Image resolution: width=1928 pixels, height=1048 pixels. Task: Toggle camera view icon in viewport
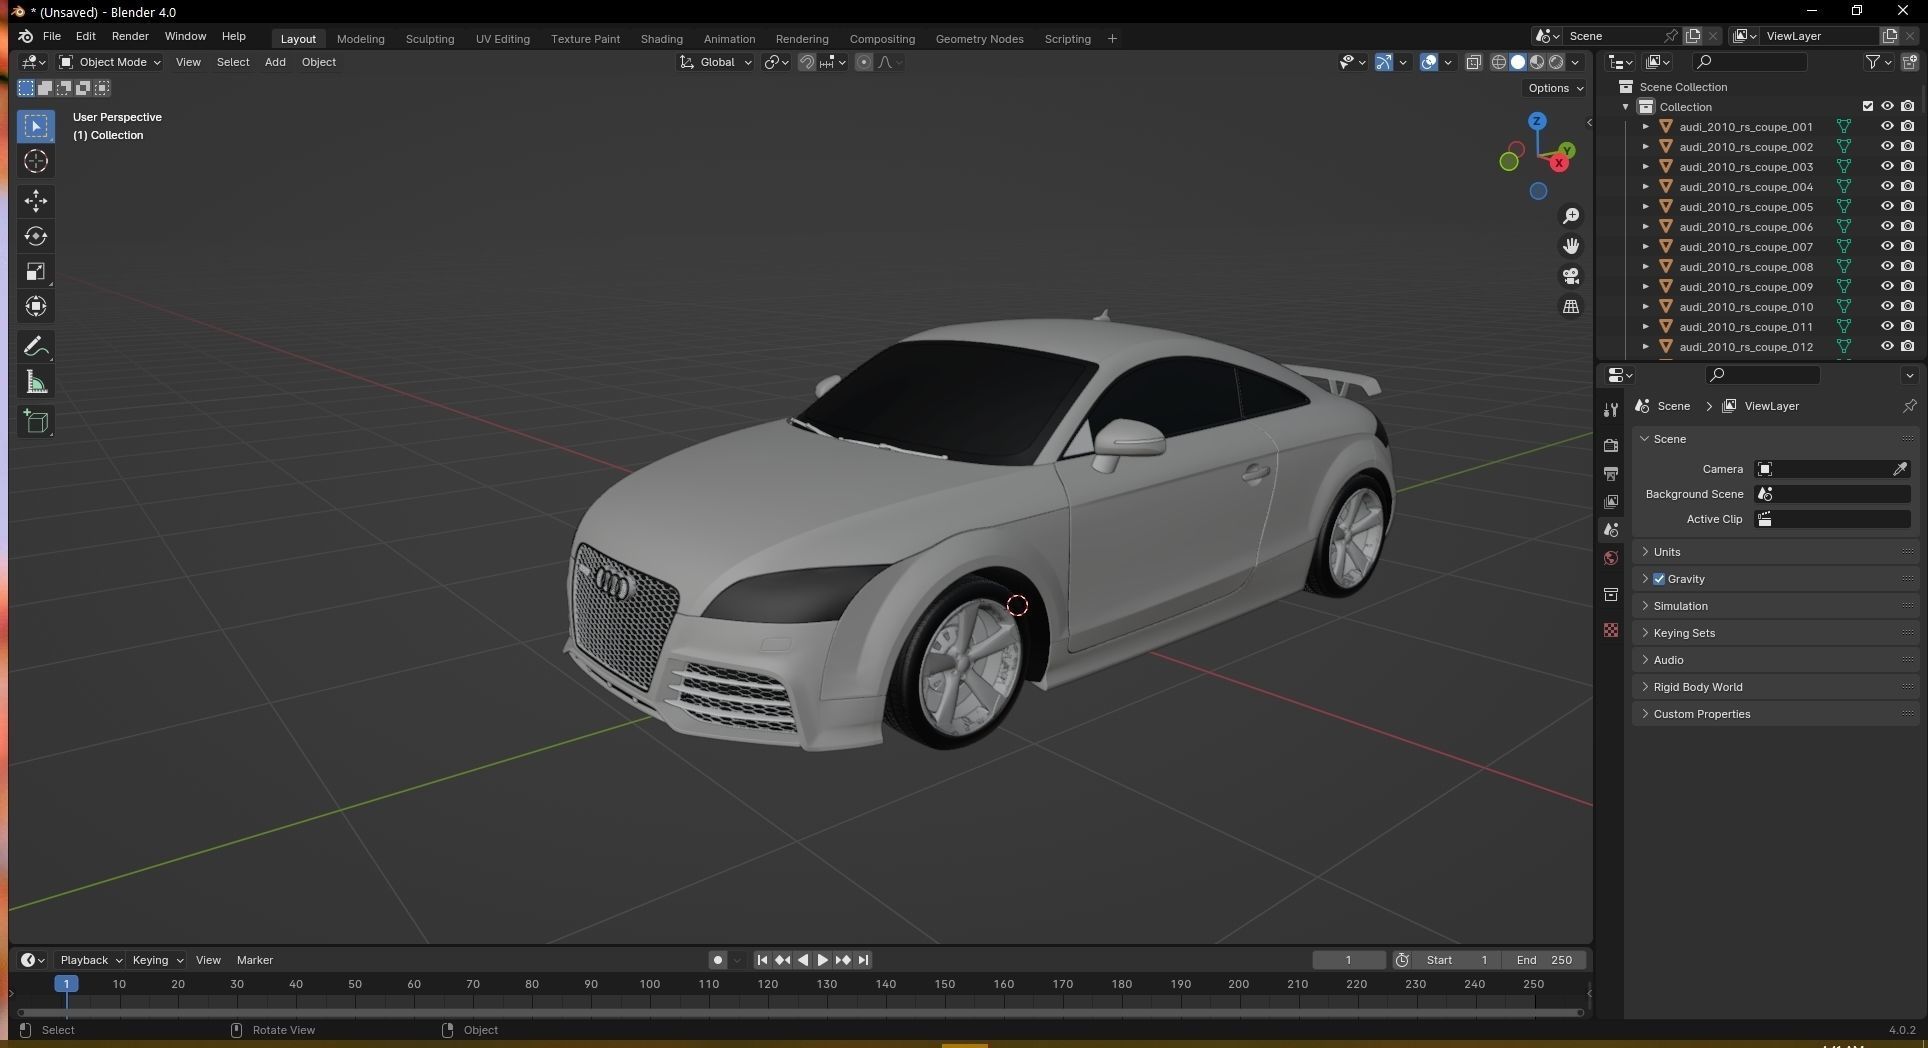click(x=1571, y=276)
